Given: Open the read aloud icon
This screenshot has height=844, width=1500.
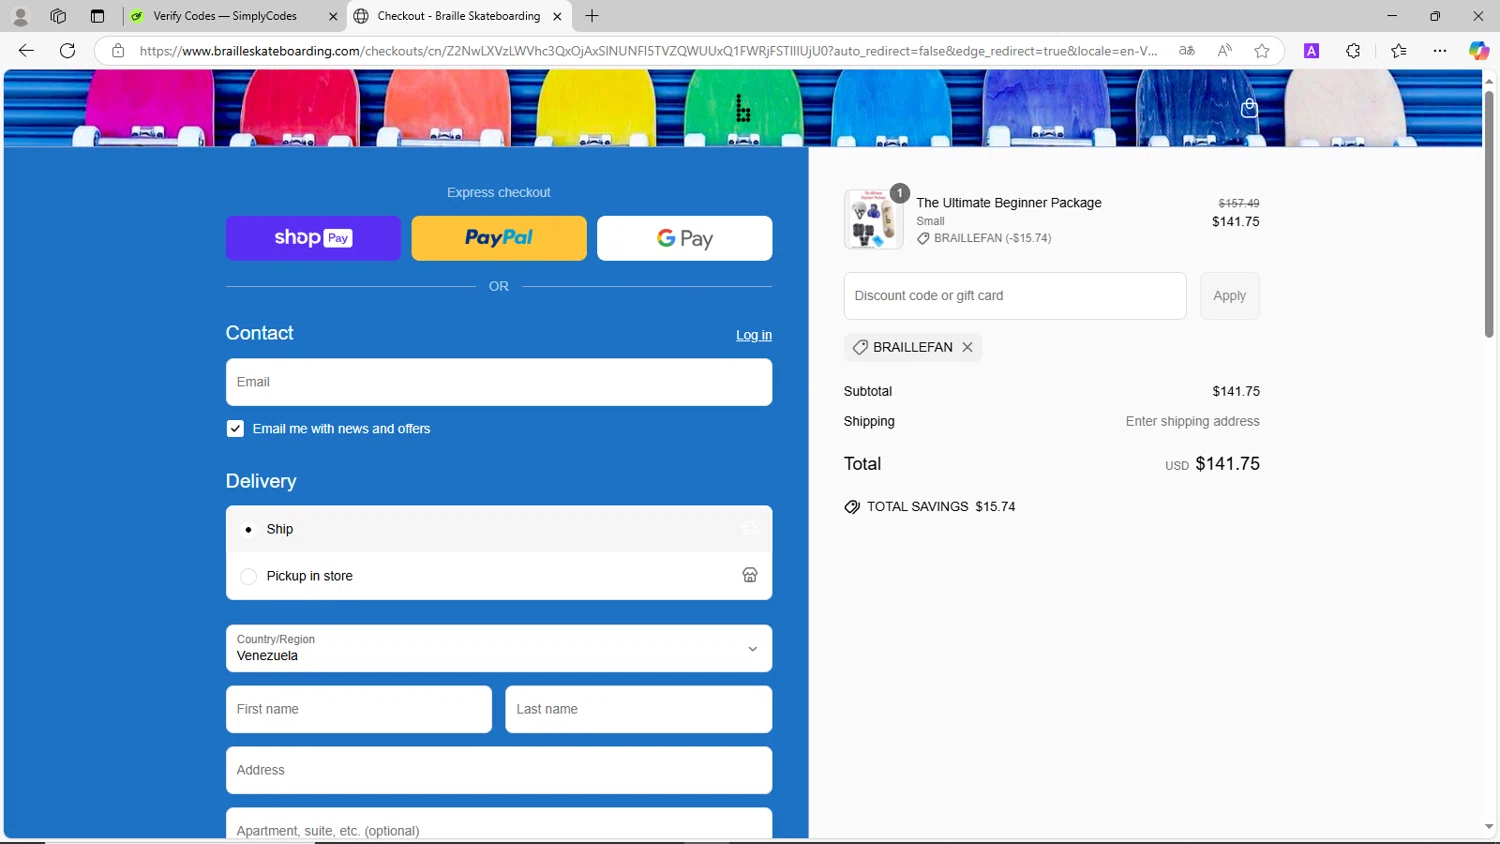Looking at the screenshot, I should coord(1224,51).
